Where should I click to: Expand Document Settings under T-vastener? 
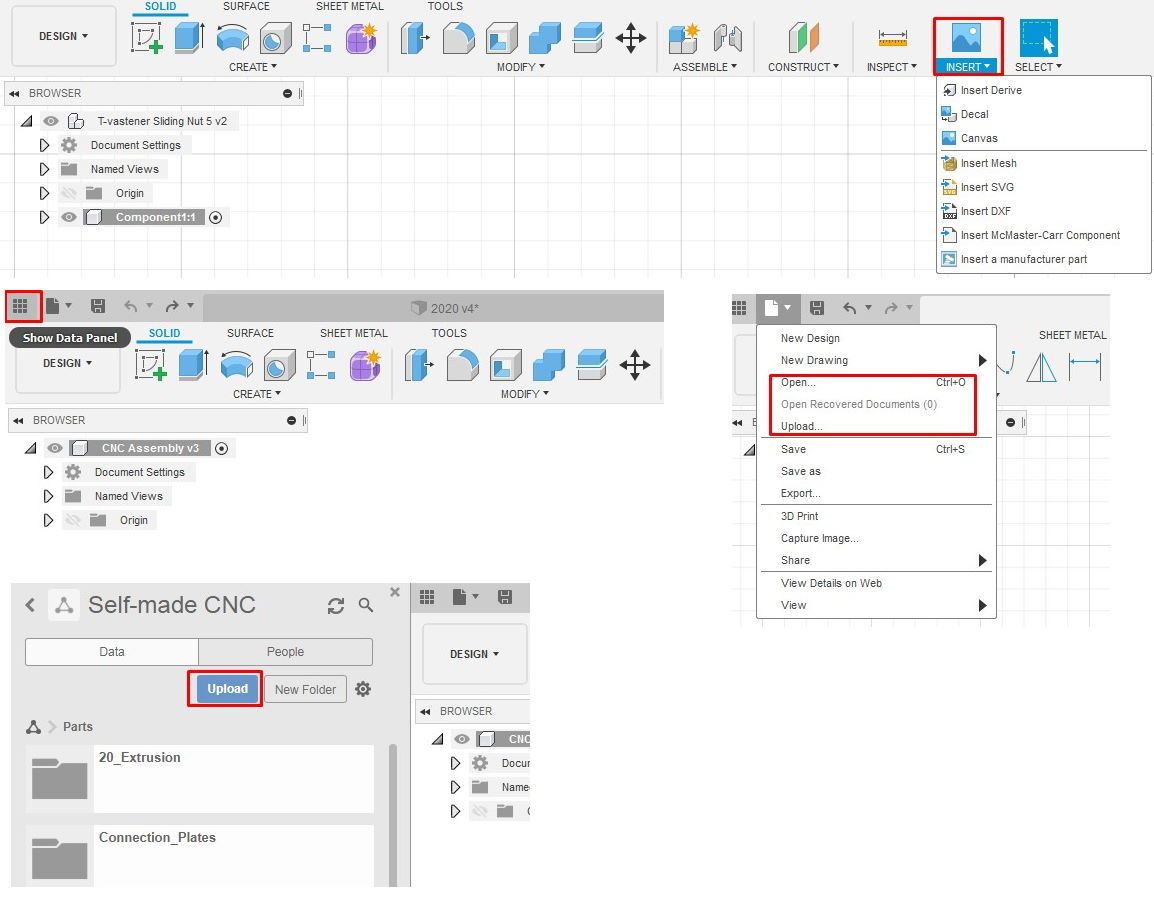pyautogui.click(x=44, y=145)
